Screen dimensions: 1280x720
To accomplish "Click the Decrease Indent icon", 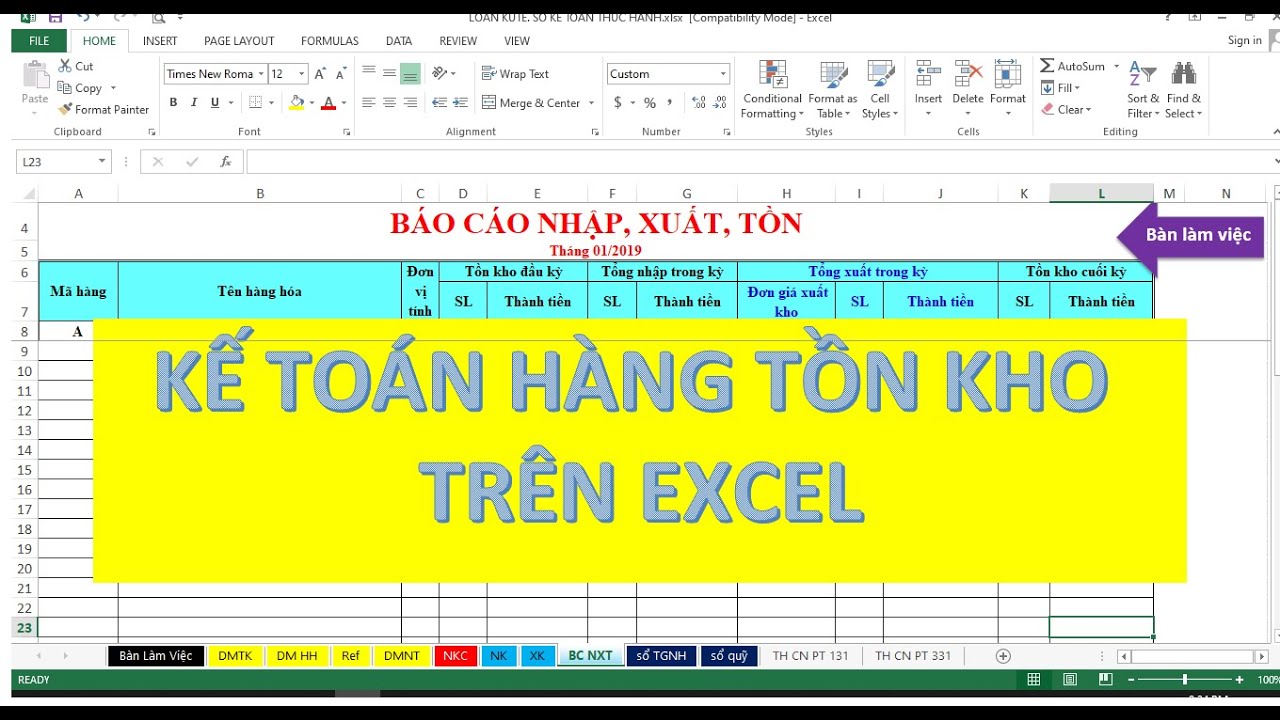I will point(438,103).
